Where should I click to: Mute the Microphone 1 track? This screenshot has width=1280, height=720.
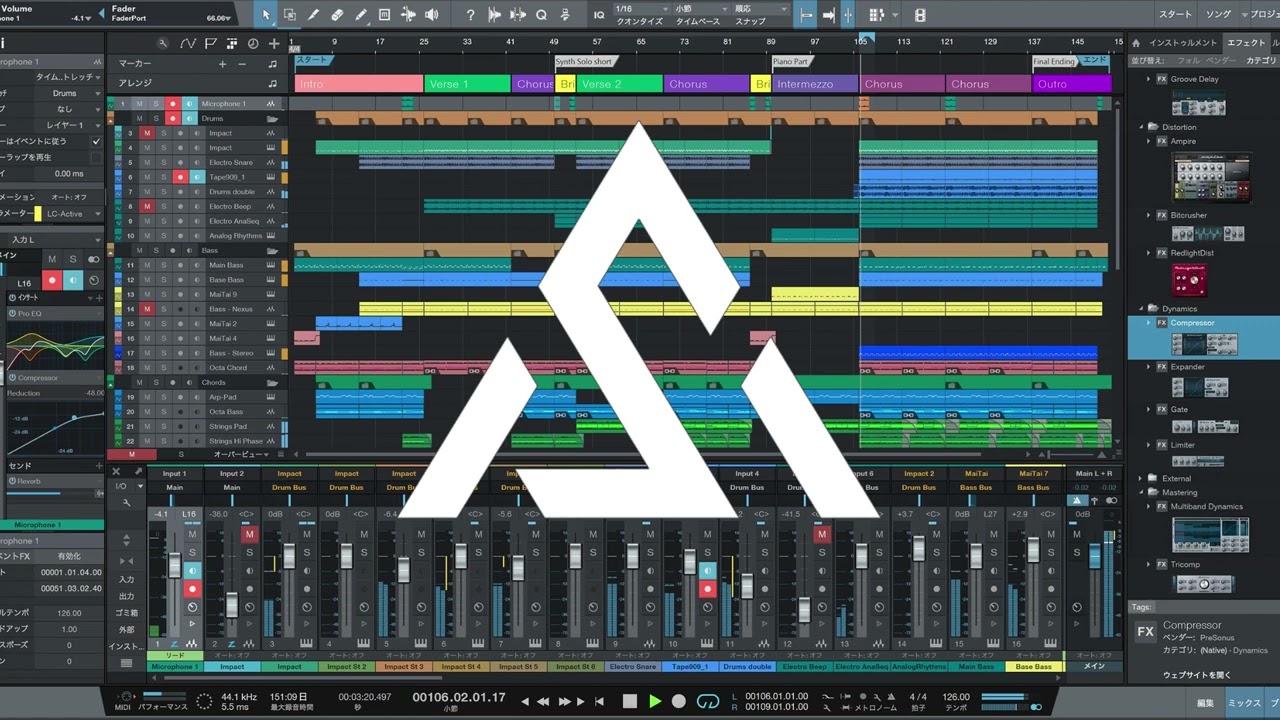[140, 104]
